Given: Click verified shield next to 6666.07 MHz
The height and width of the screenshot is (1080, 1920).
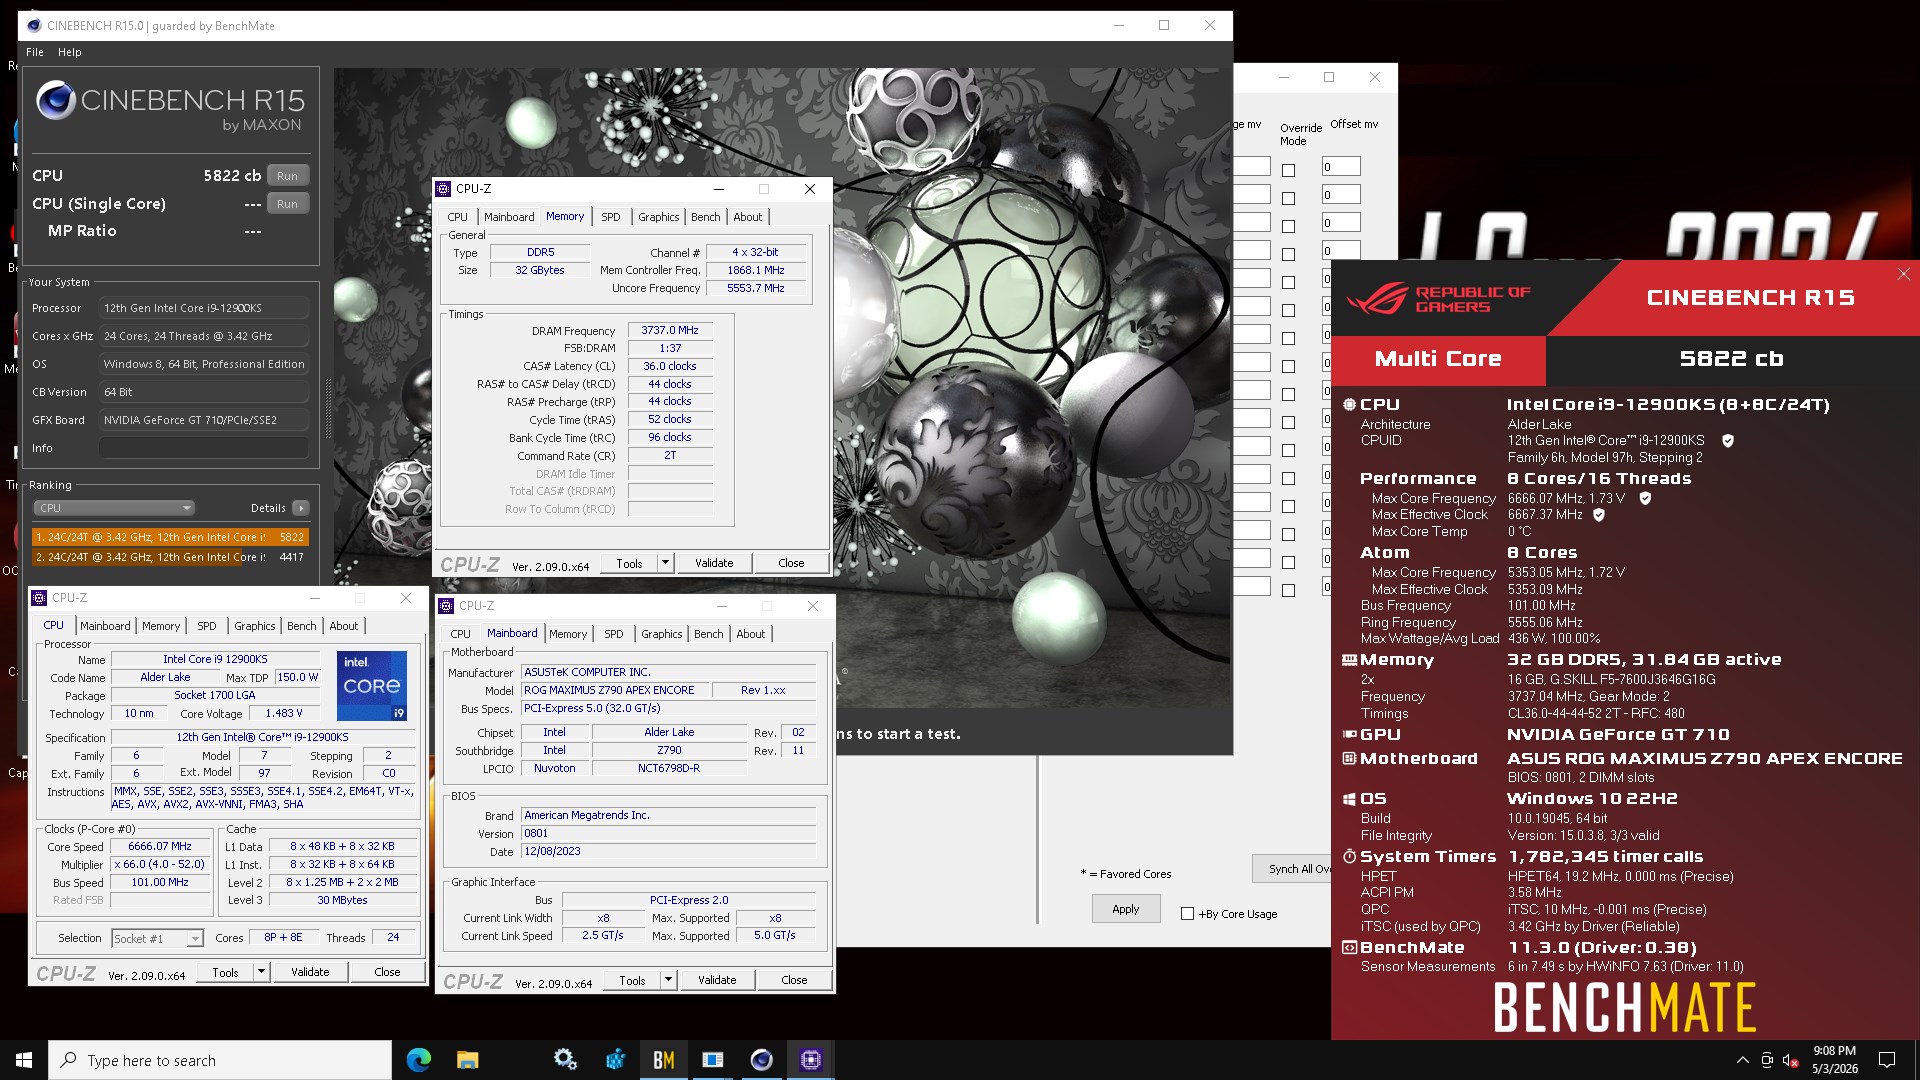Looking at the screenshot, I should pyautogui.click(x=1645, y=498).
